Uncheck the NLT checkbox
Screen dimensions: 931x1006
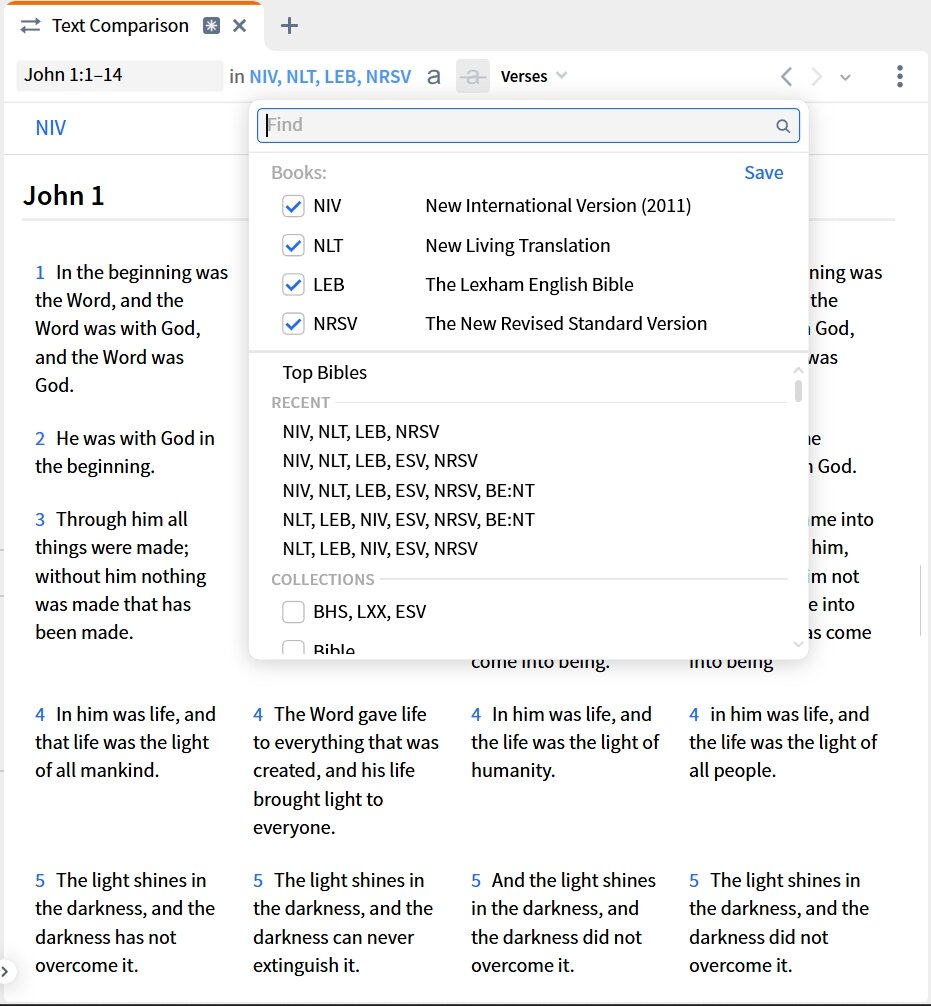(293, 246)
